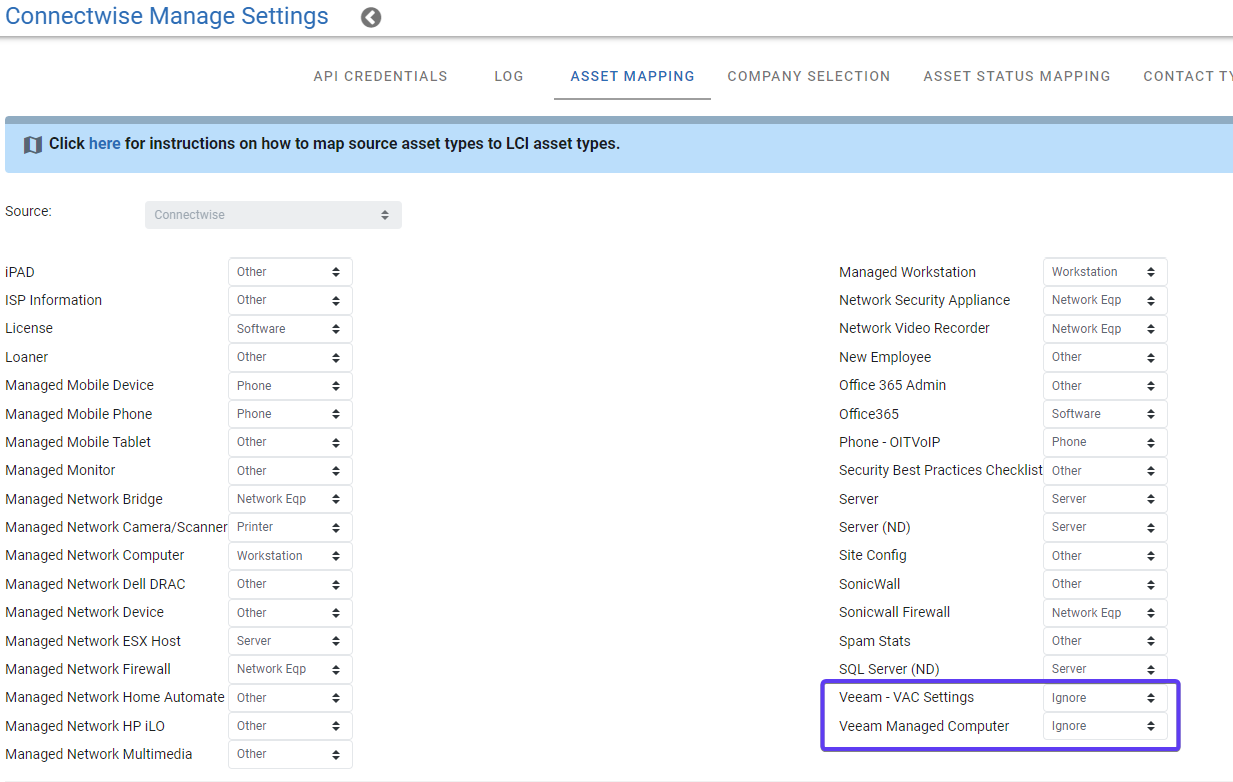The width and height of the screenshot is (1233, 782).
Task: Expand the Loaner asset type dropdown
Action: [290, 357]
